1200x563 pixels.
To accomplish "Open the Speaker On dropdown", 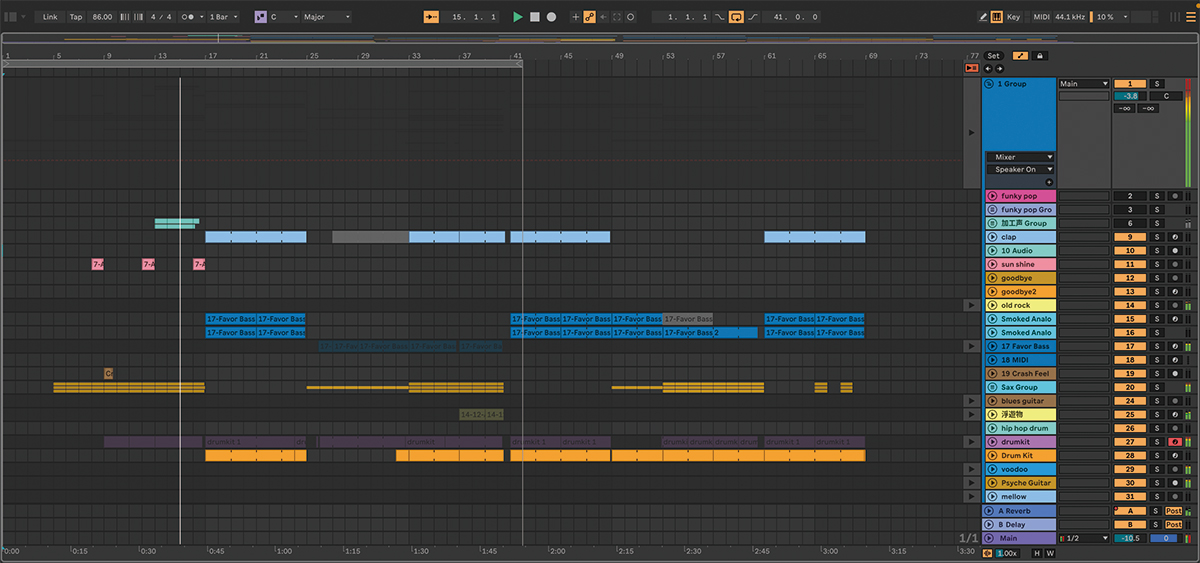I will pyautogui.click(x=1019, y=169).
